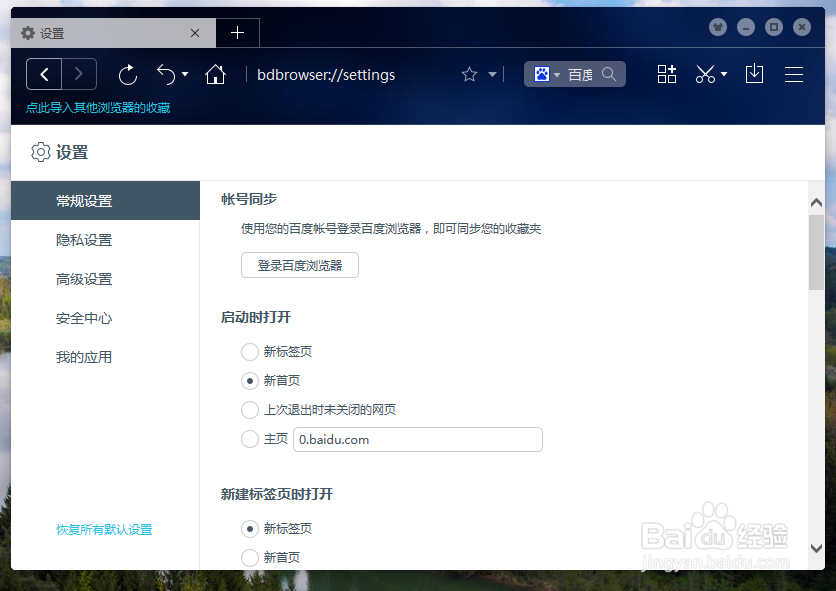Open the hamburger main menu
The width and height of the screenshot is (836, 591).
pos(794,74)
